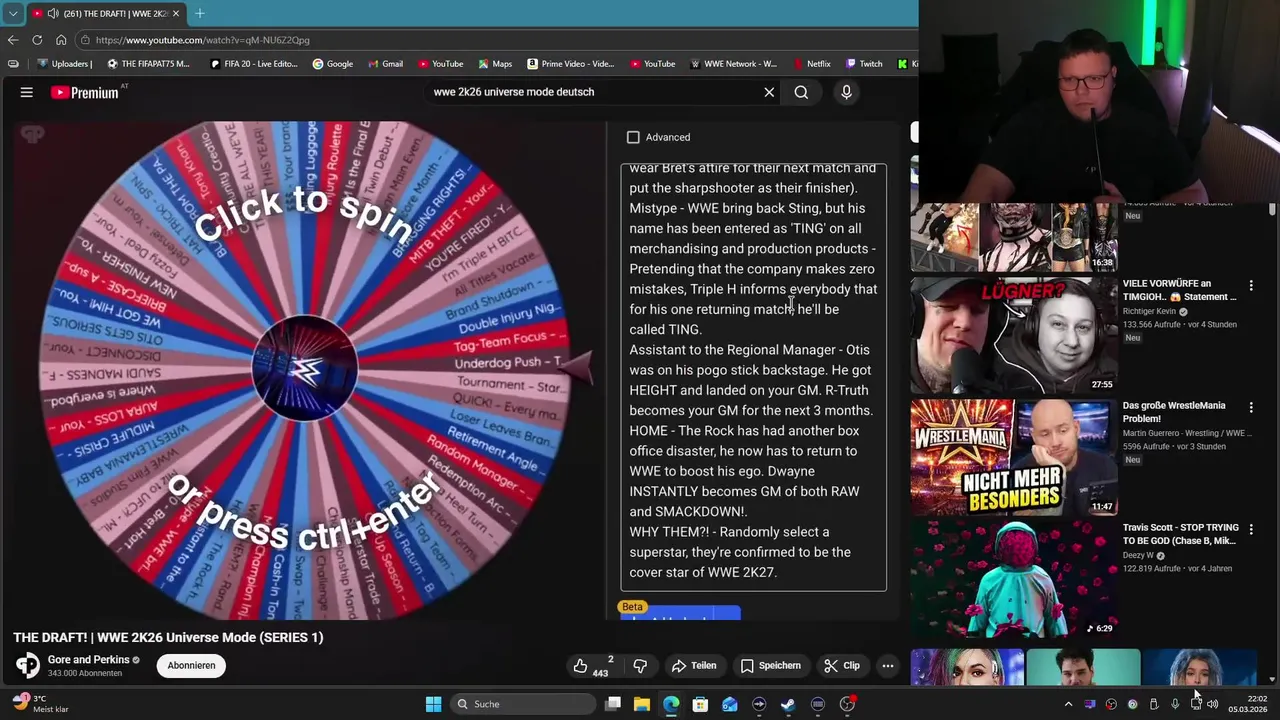Show hidden system tray icons

1068,704
